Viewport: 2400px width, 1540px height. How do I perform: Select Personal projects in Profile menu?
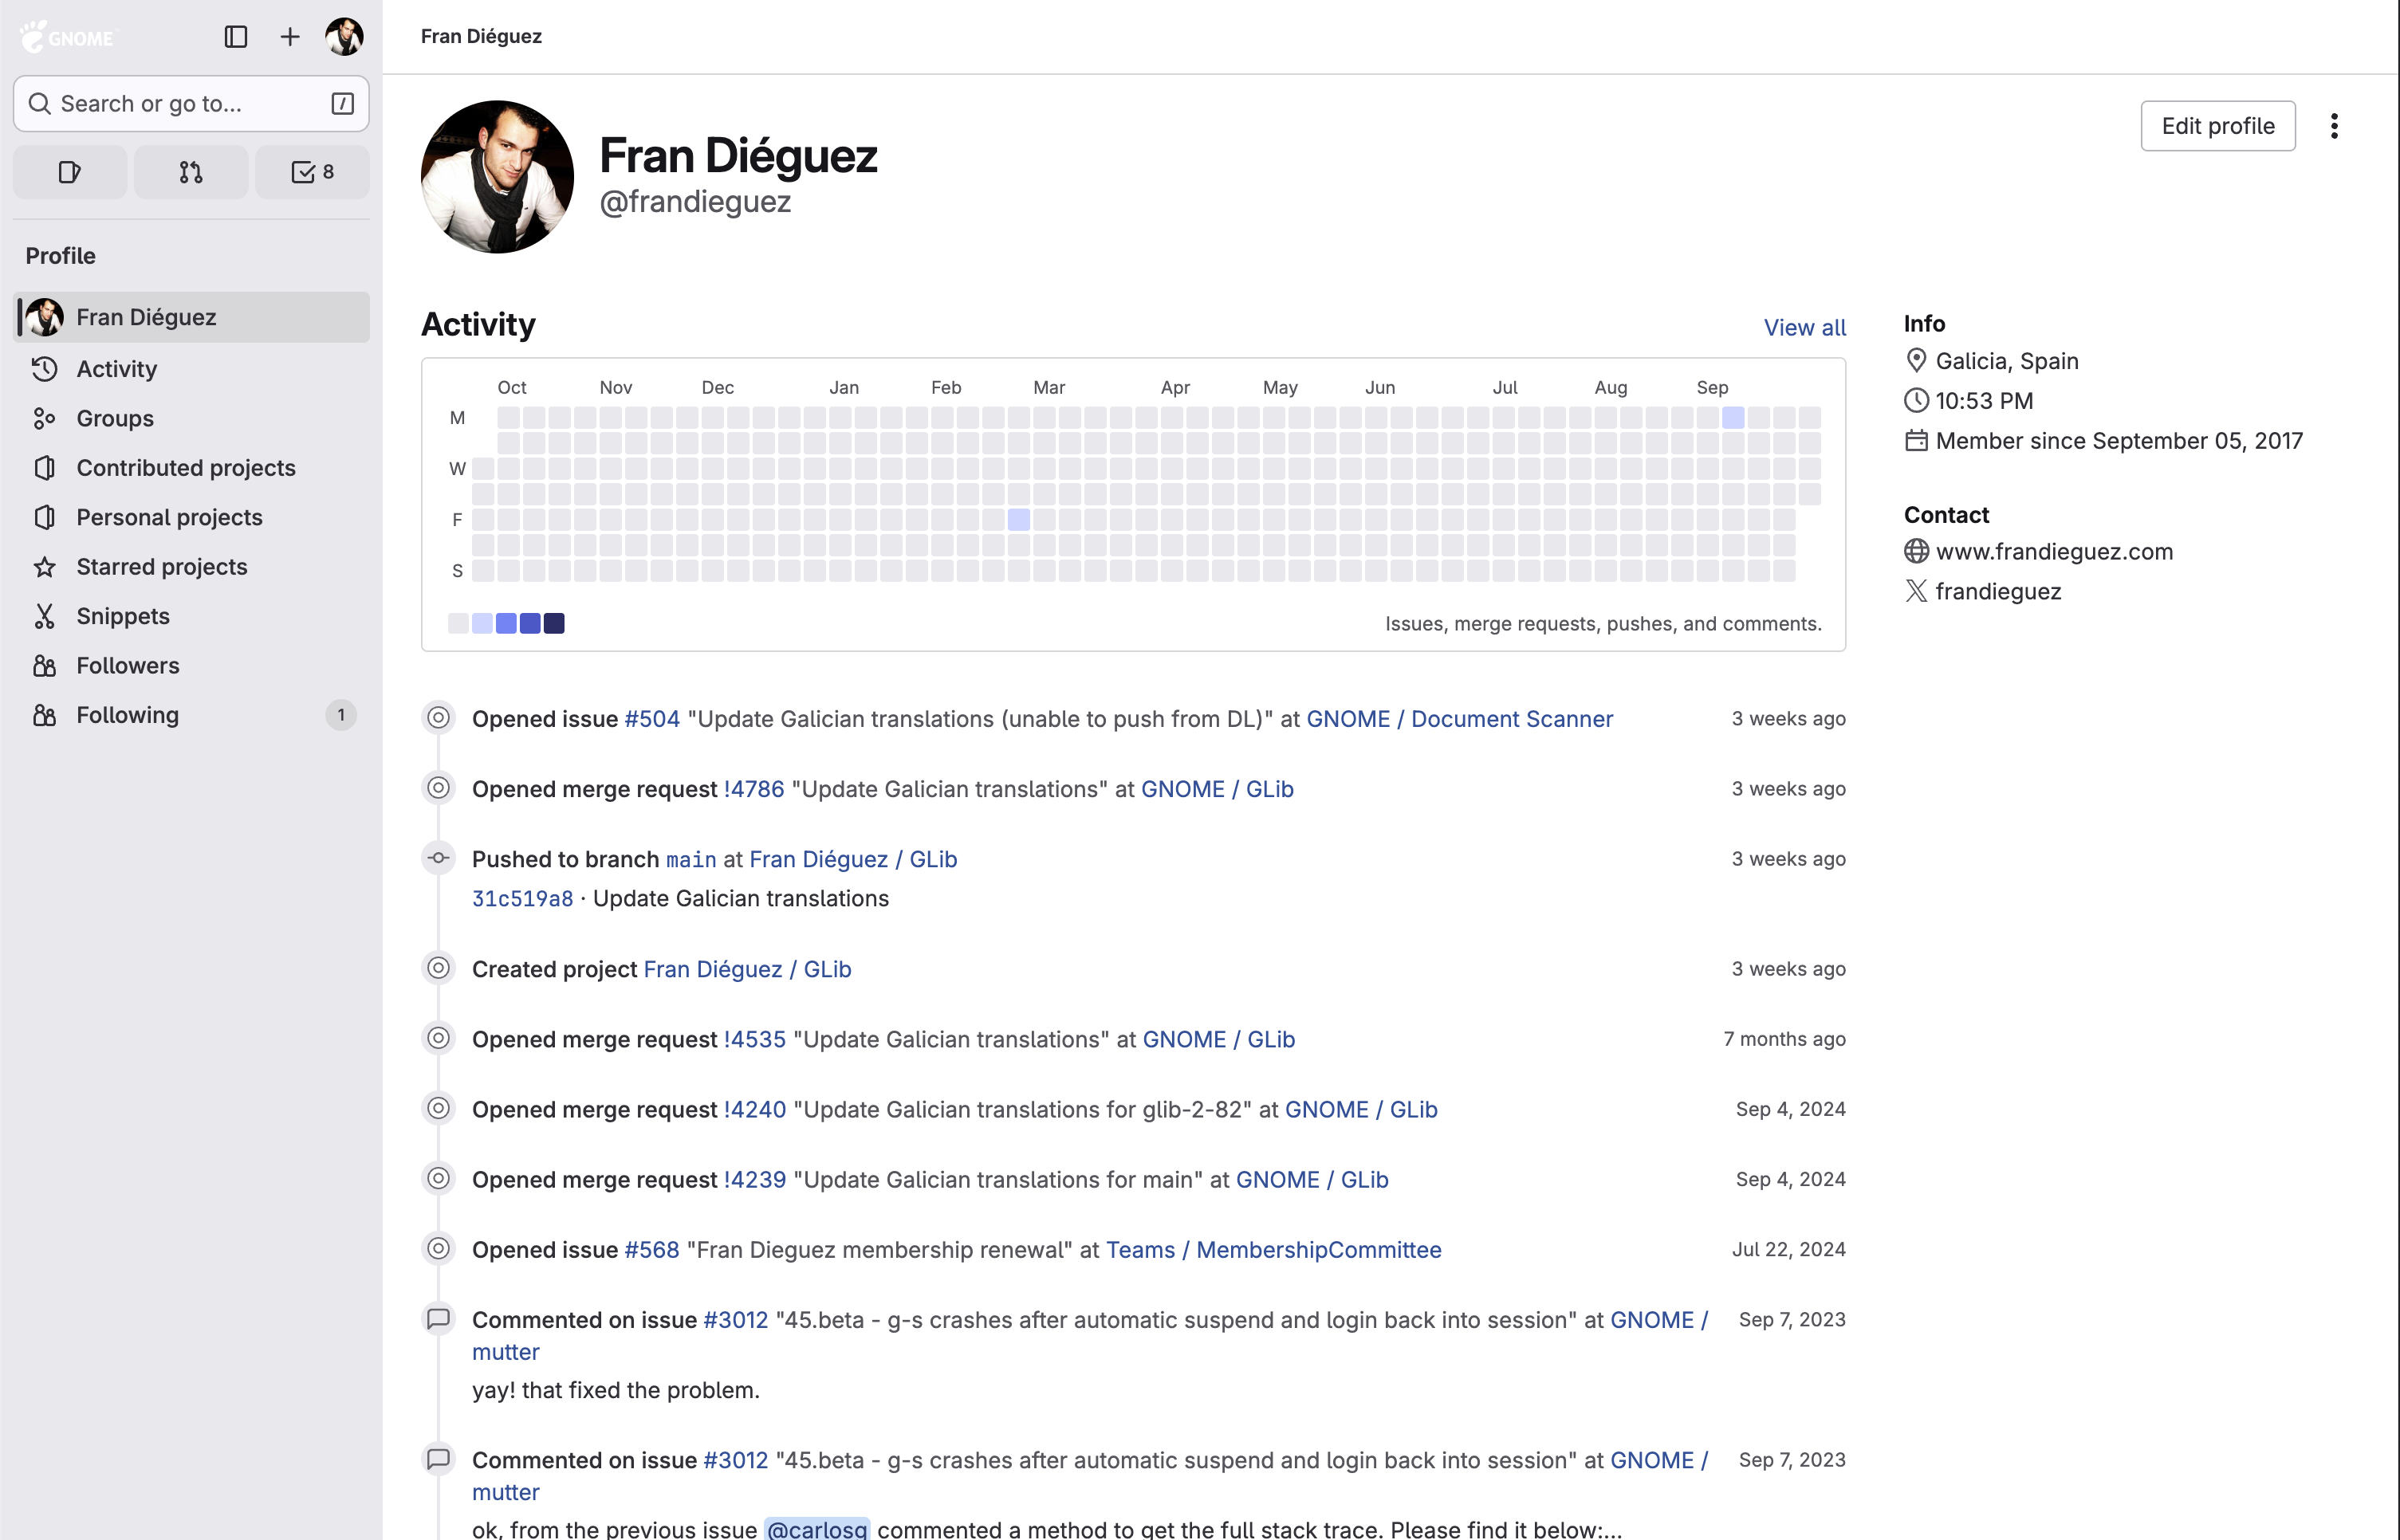[169, 517]
